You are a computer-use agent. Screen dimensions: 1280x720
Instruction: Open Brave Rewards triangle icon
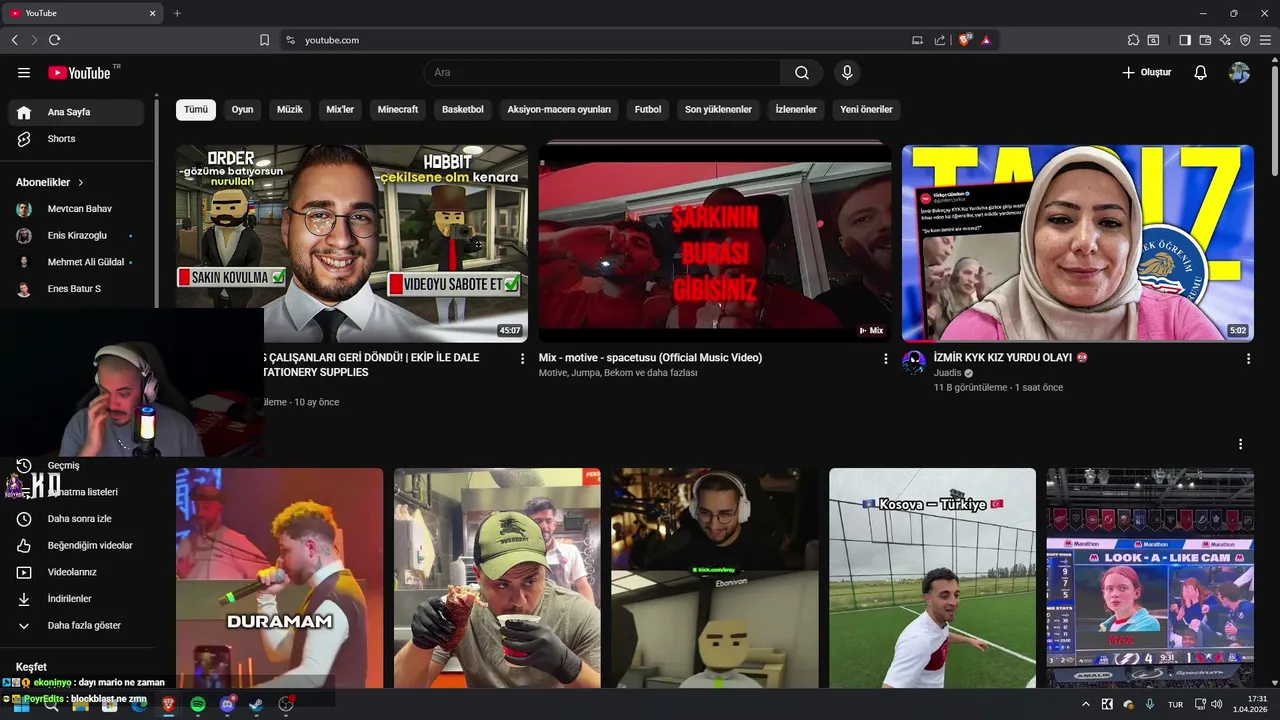(x=986, y=40)
